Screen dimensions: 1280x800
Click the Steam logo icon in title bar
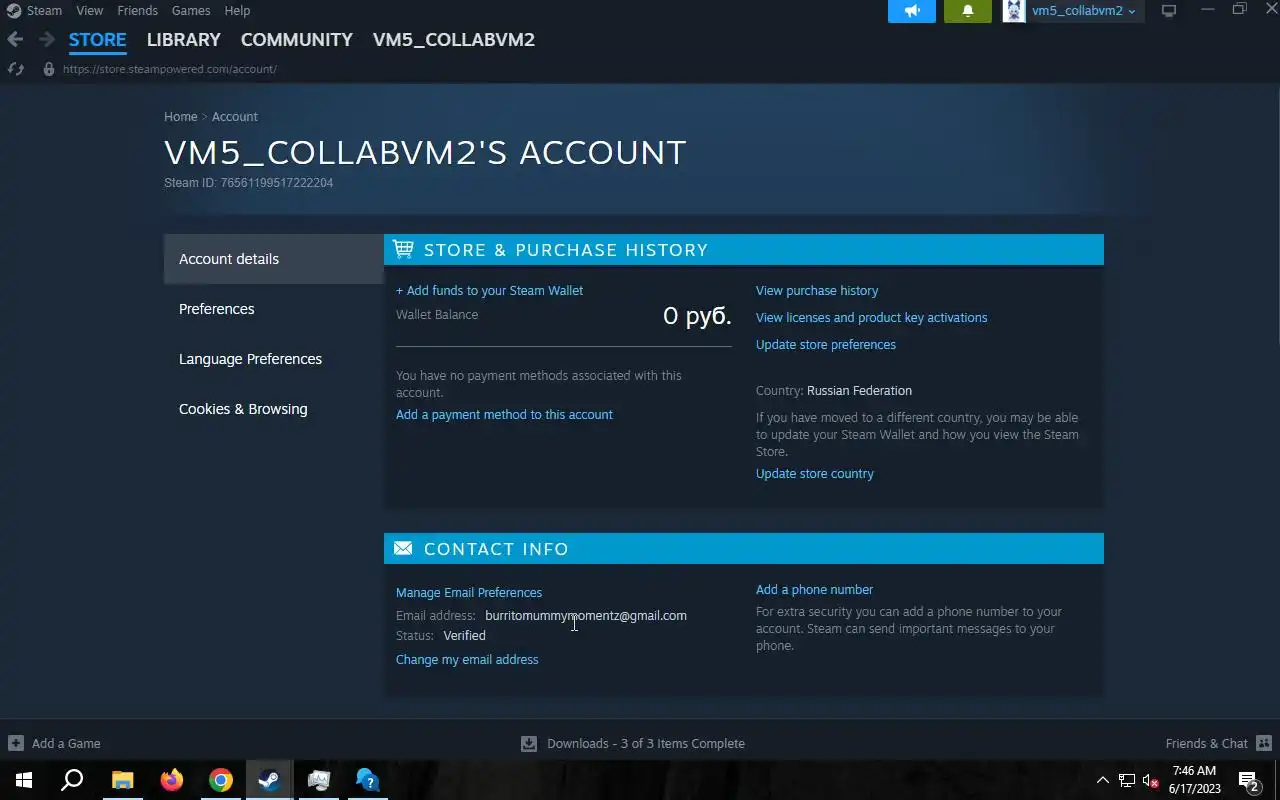coord(13,10)
